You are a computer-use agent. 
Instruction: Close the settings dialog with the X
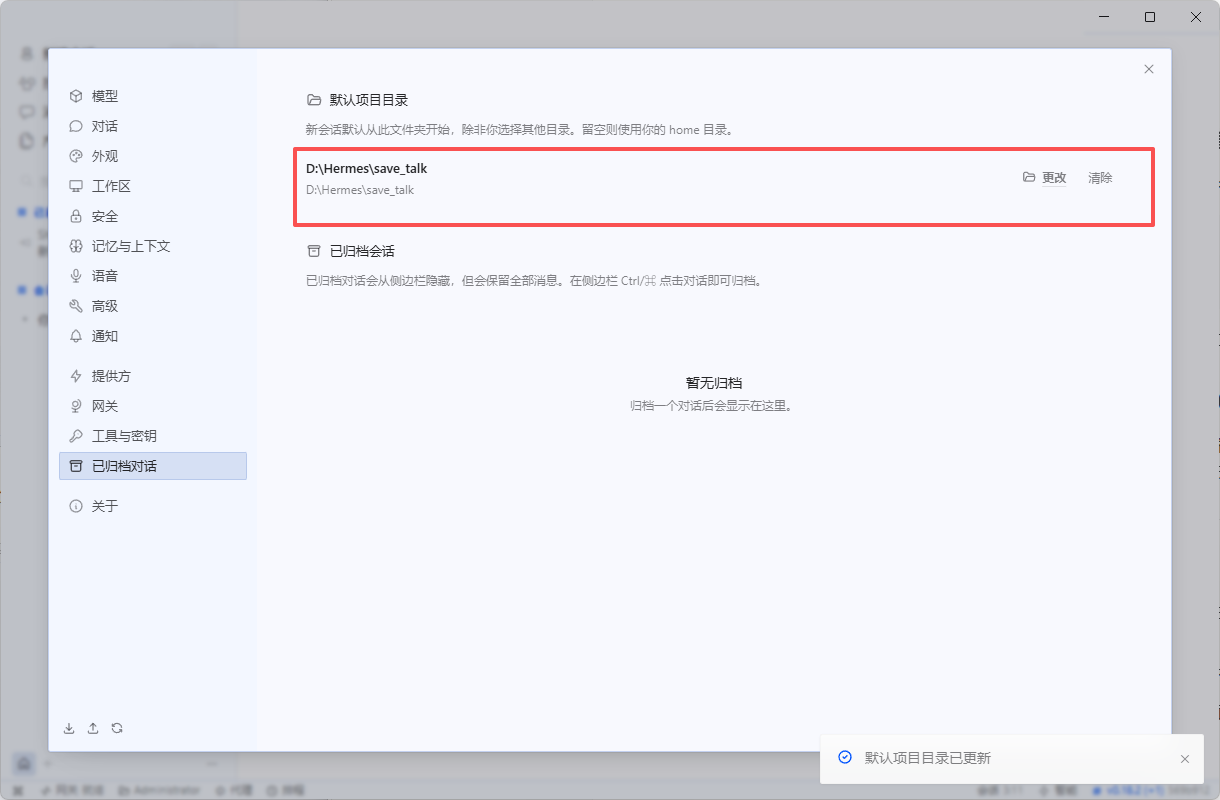click(1149, 69)
